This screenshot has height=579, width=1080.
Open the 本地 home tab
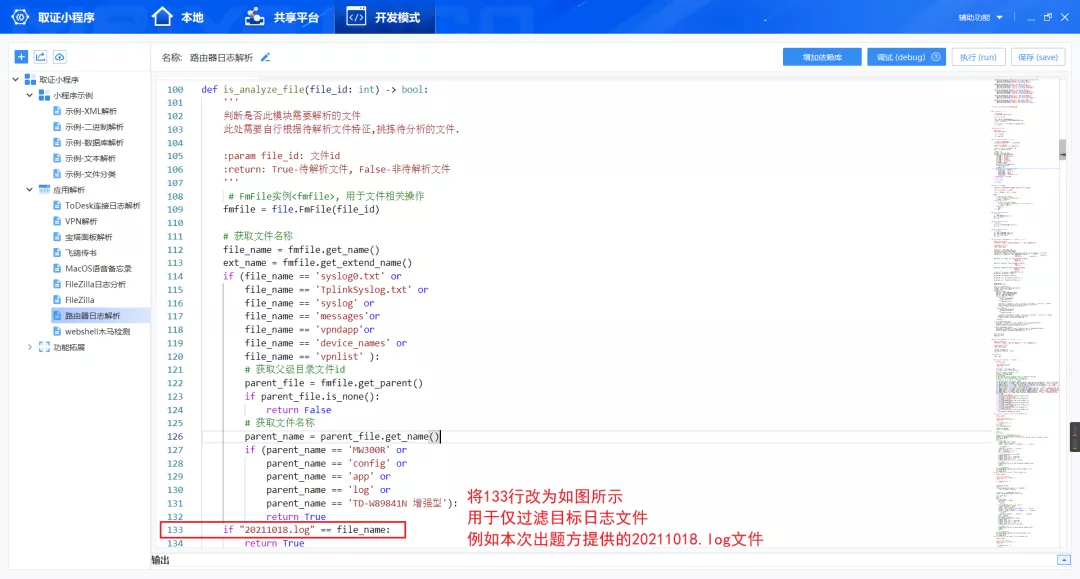click(x=178, y=17)
